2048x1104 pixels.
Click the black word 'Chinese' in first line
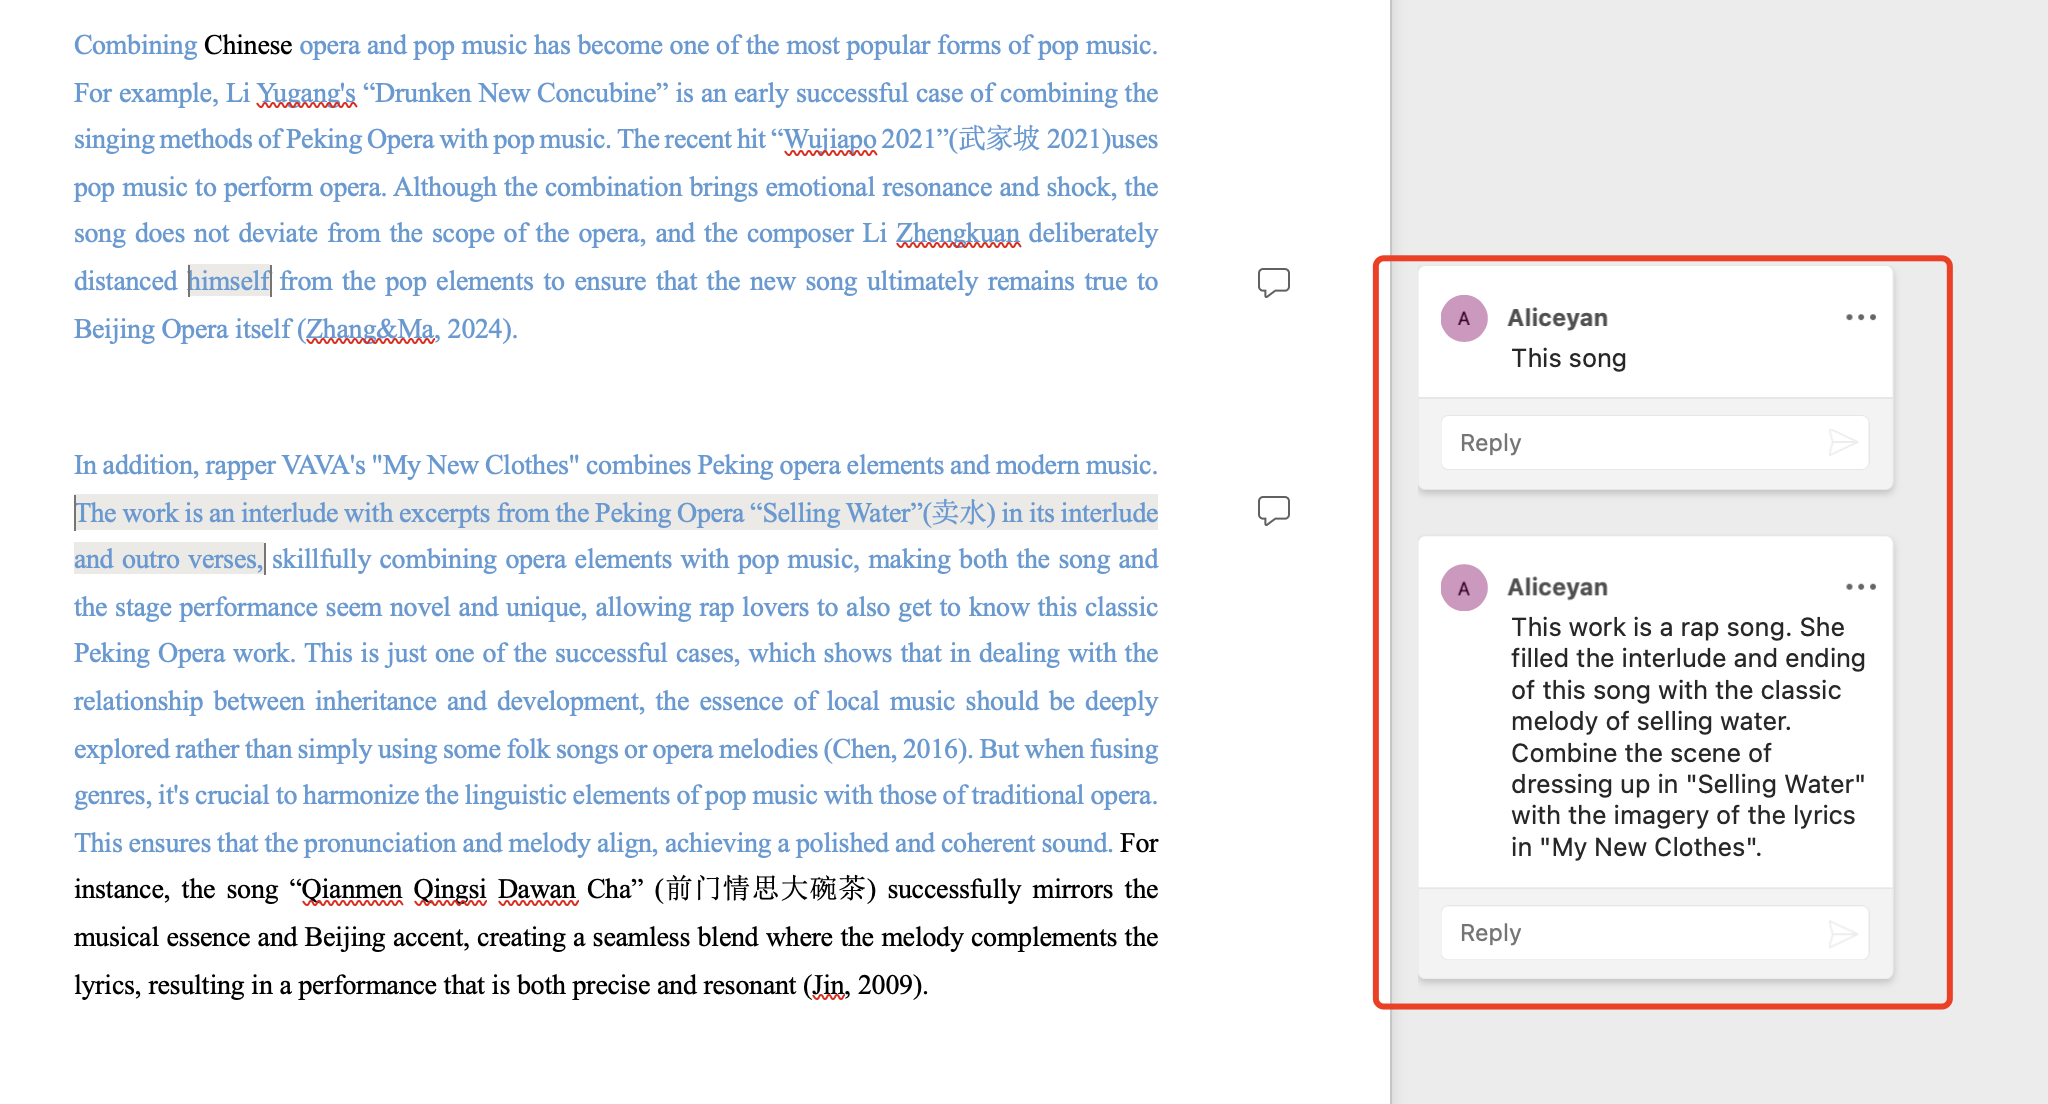point(247,45)
